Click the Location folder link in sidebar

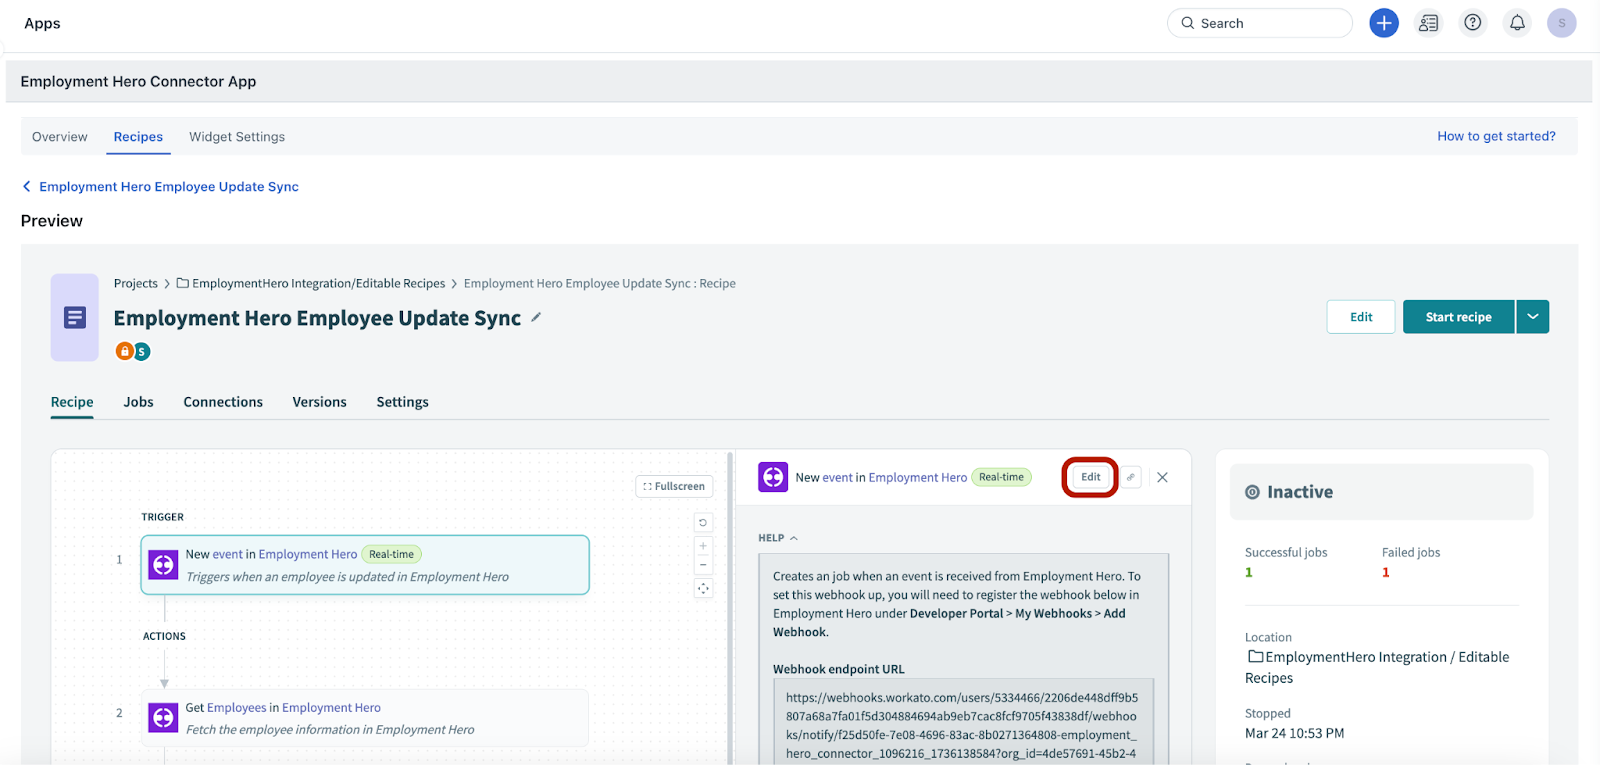pyautogui.click(x=1378, y=667)
